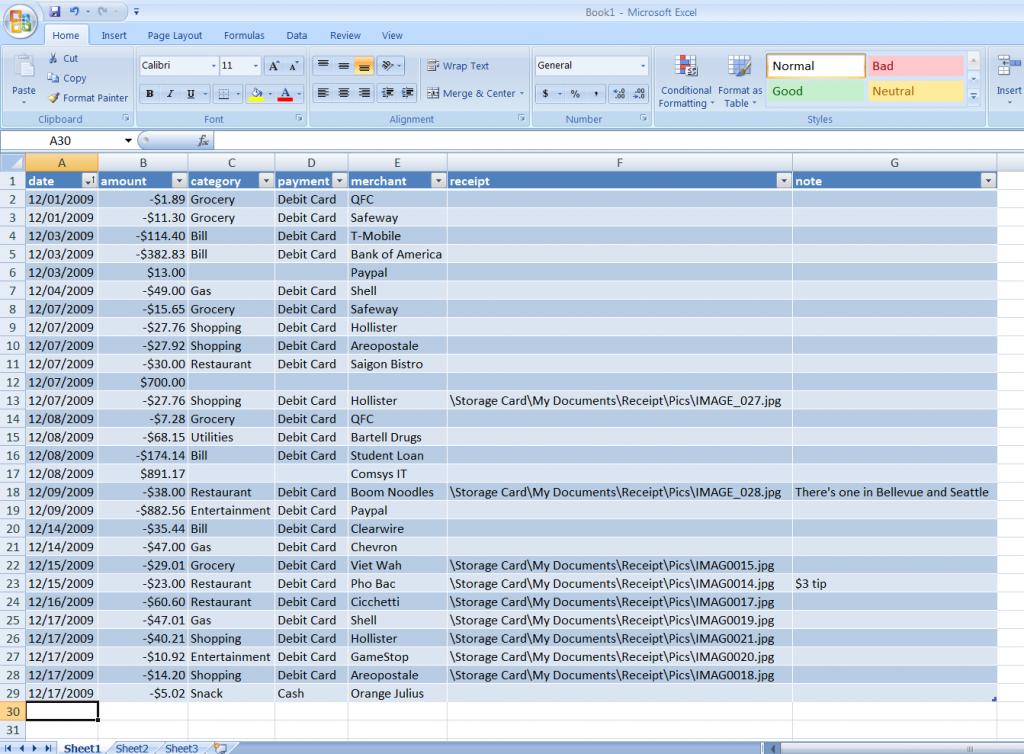Screen dimensions: 1024x754
Task: Open Conditional Formatting menu
Action: 685,82
